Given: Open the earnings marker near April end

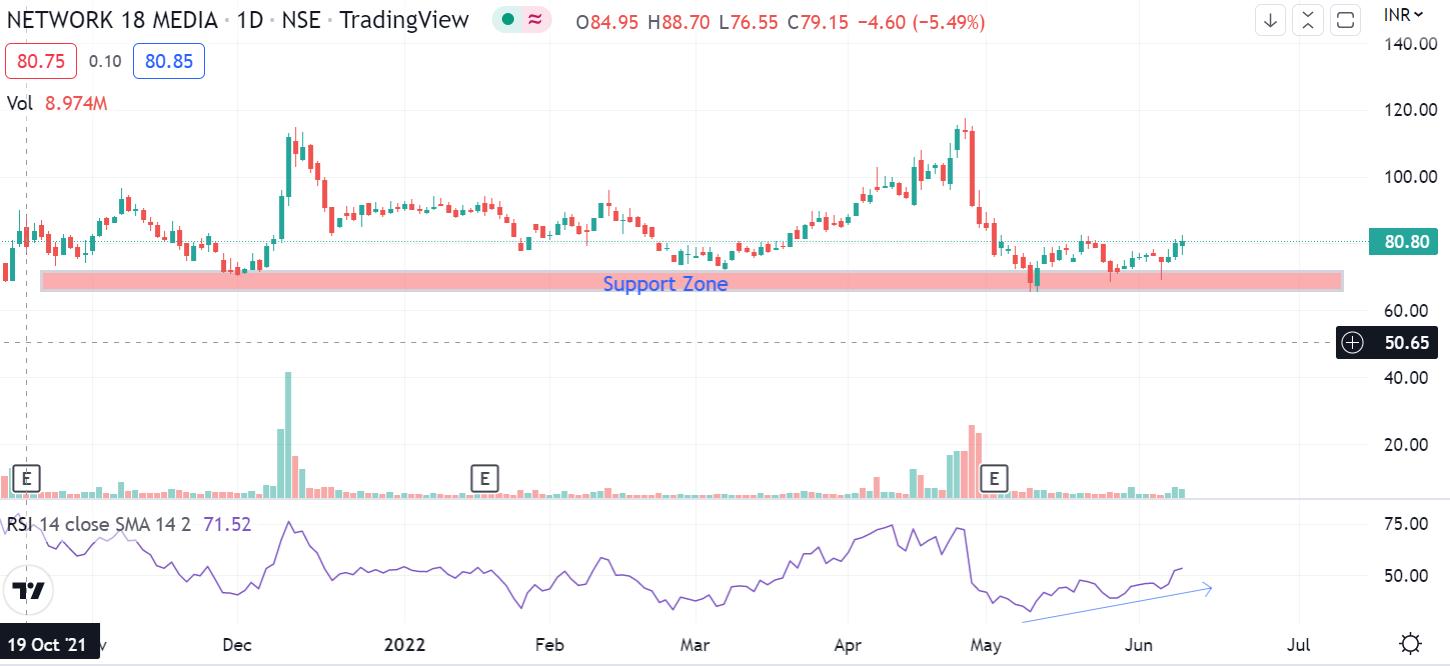Looking at the screenshot, I should tap(994, 479).
